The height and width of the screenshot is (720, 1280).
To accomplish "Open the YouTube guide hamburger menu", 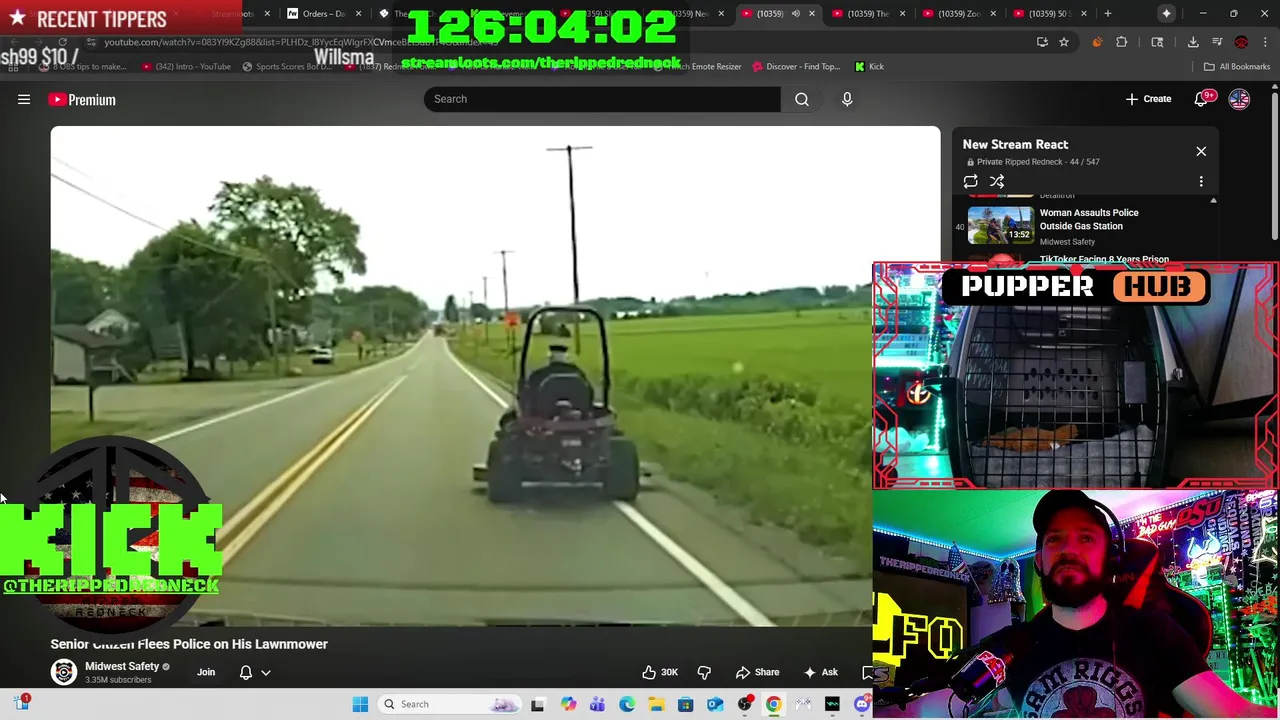I will pos(24,99).
